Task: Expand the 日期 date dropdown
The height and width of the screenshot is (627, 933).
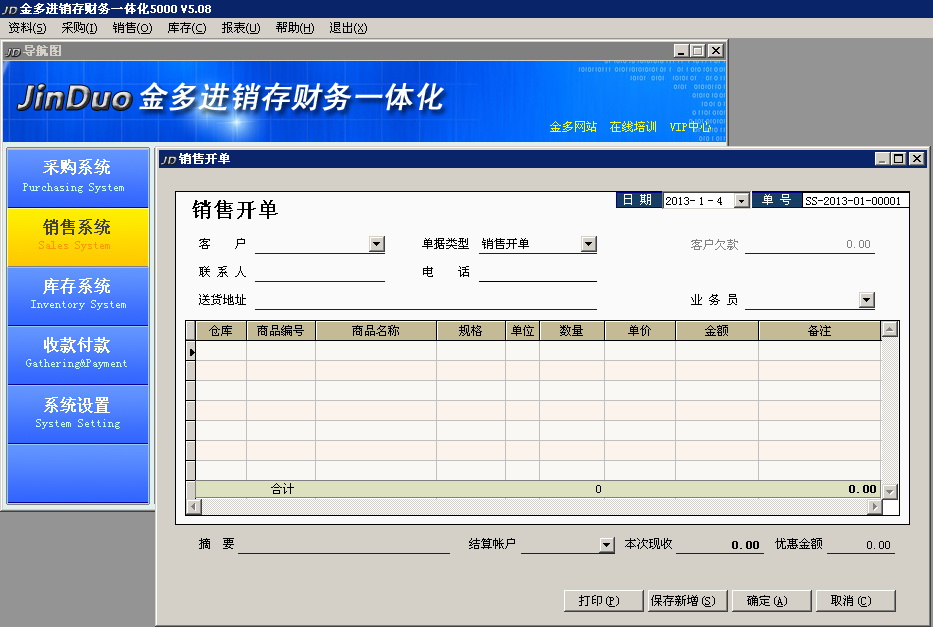Action: click(x=741, y=201)
